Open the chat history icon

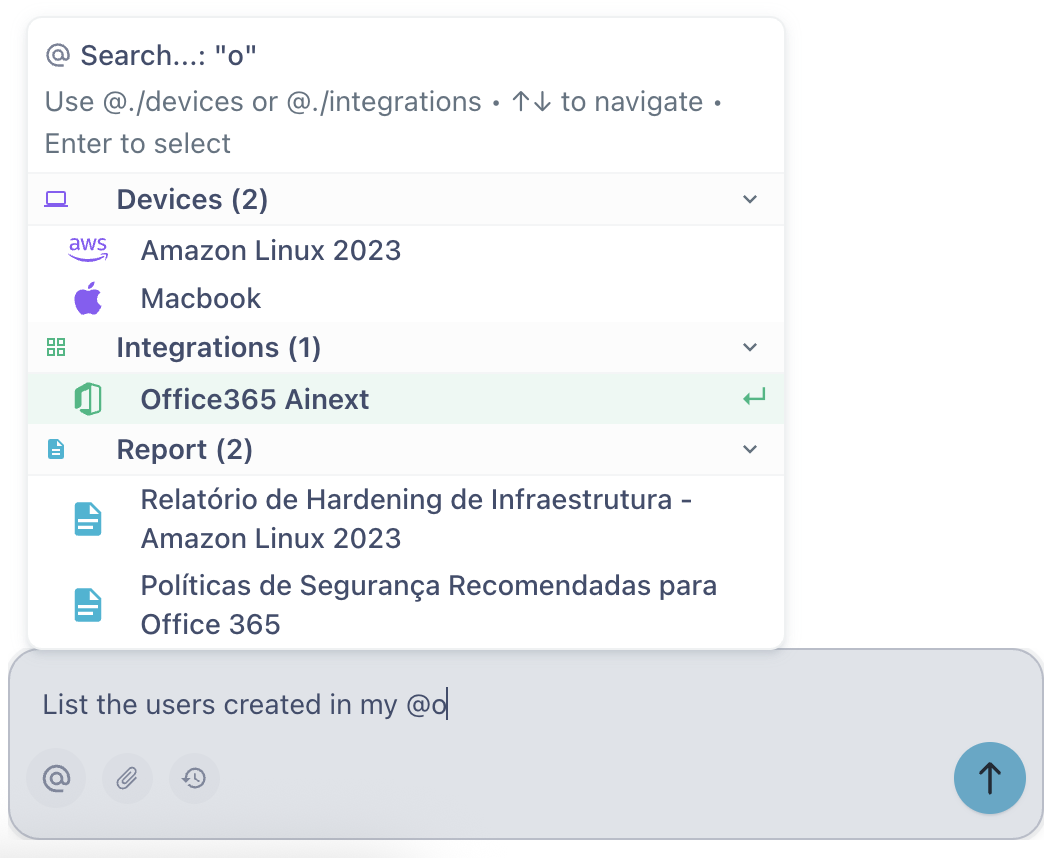tap(194, 778)
